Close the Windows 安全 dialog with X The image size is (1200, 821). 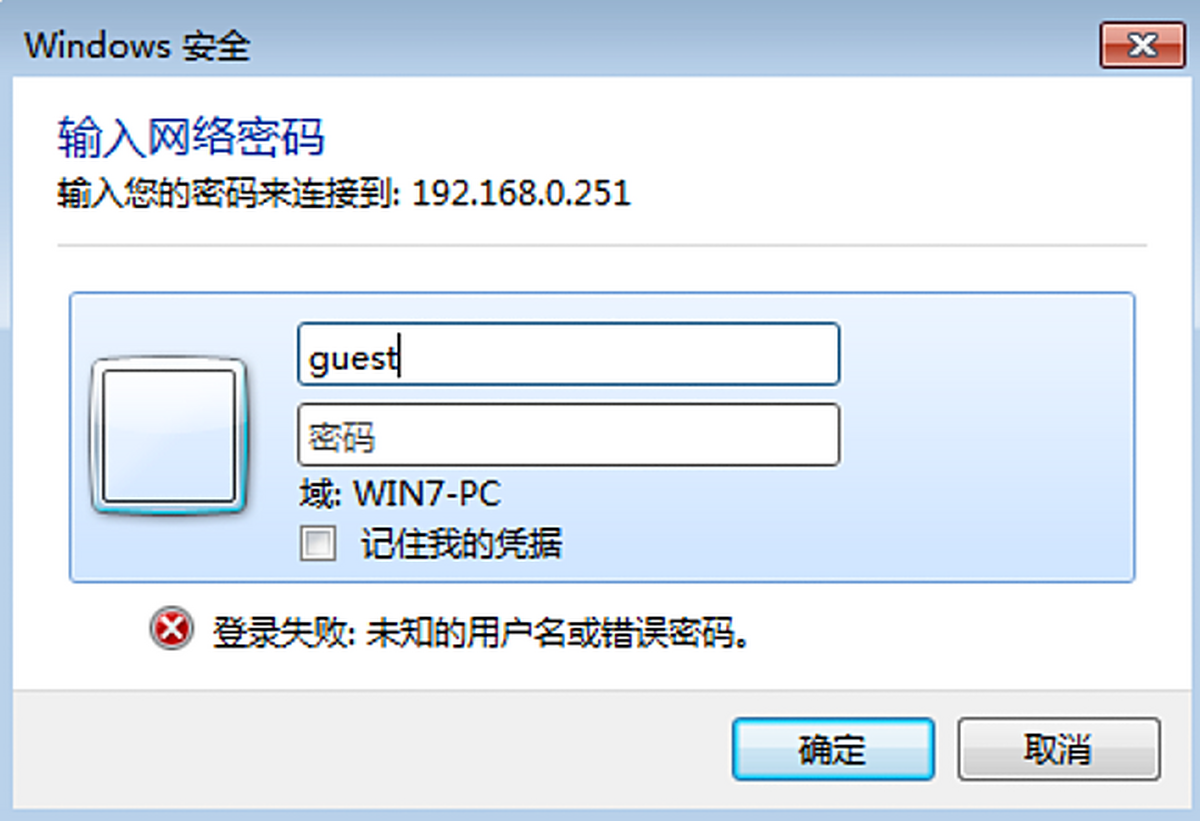(x=1141, y=45)
